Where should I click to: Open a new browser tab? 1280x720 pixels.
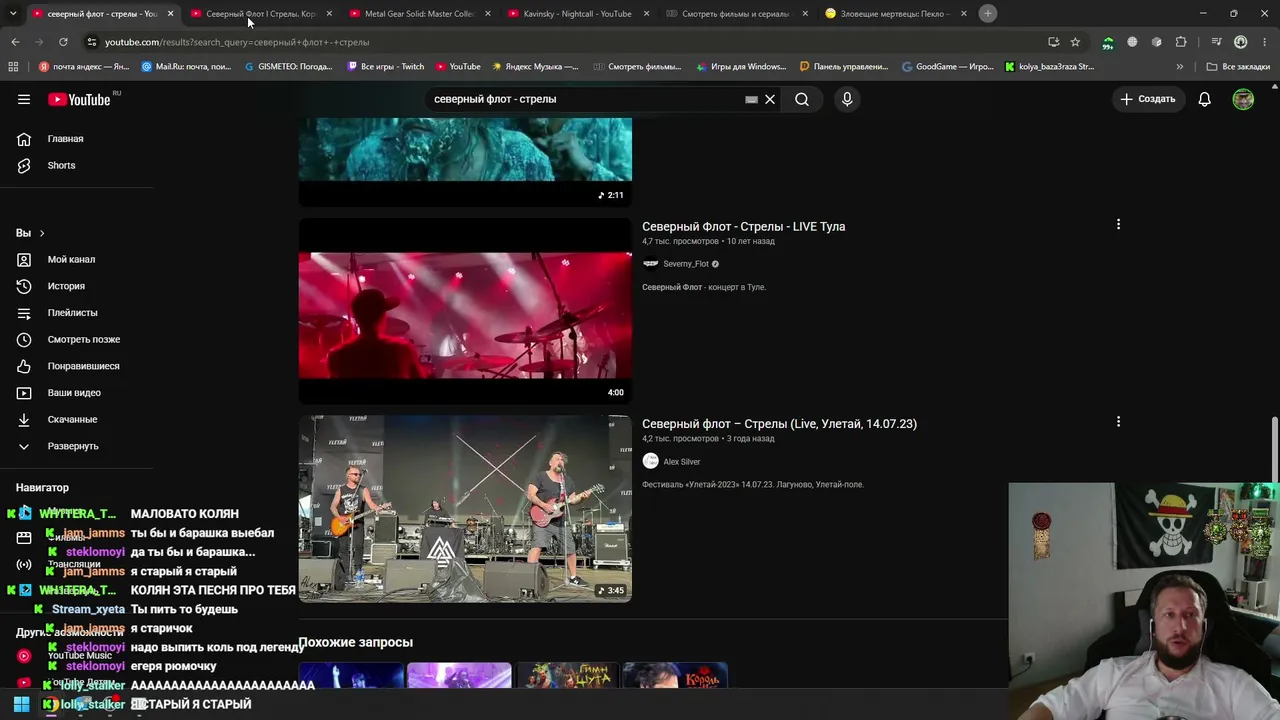(988, 13)
